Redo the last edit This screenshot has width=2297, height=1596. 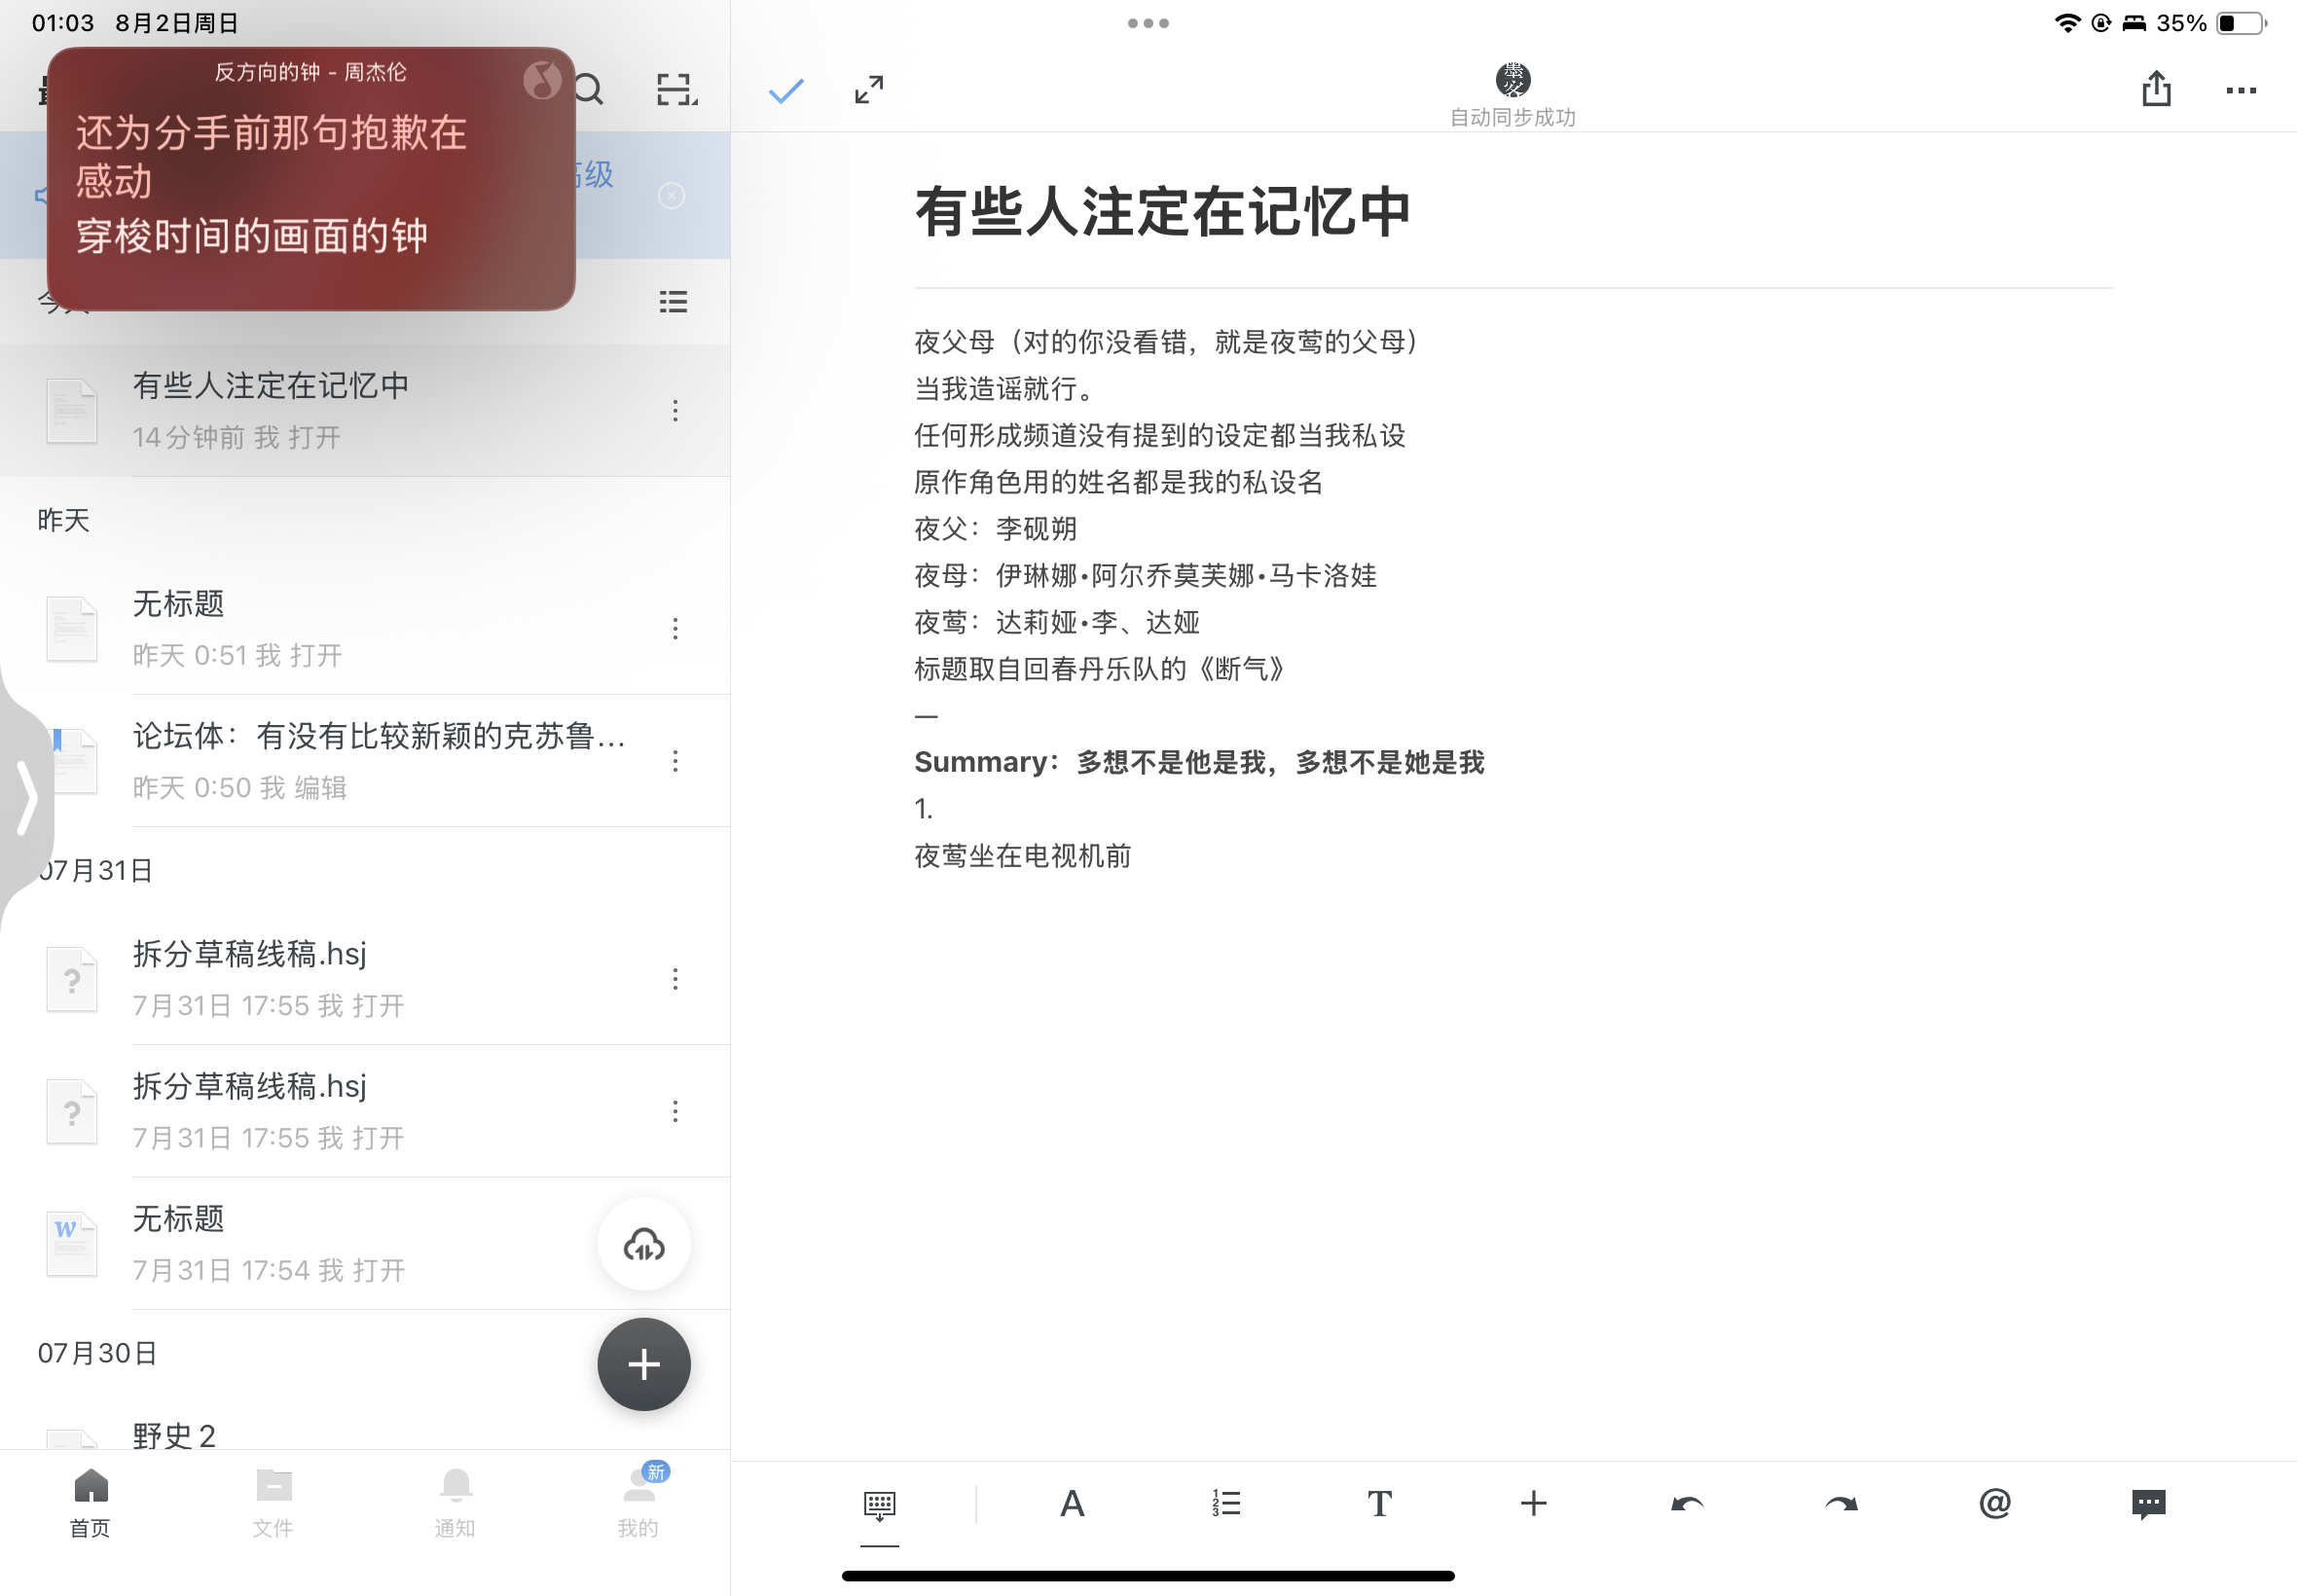click(x=1841, y=1504)
